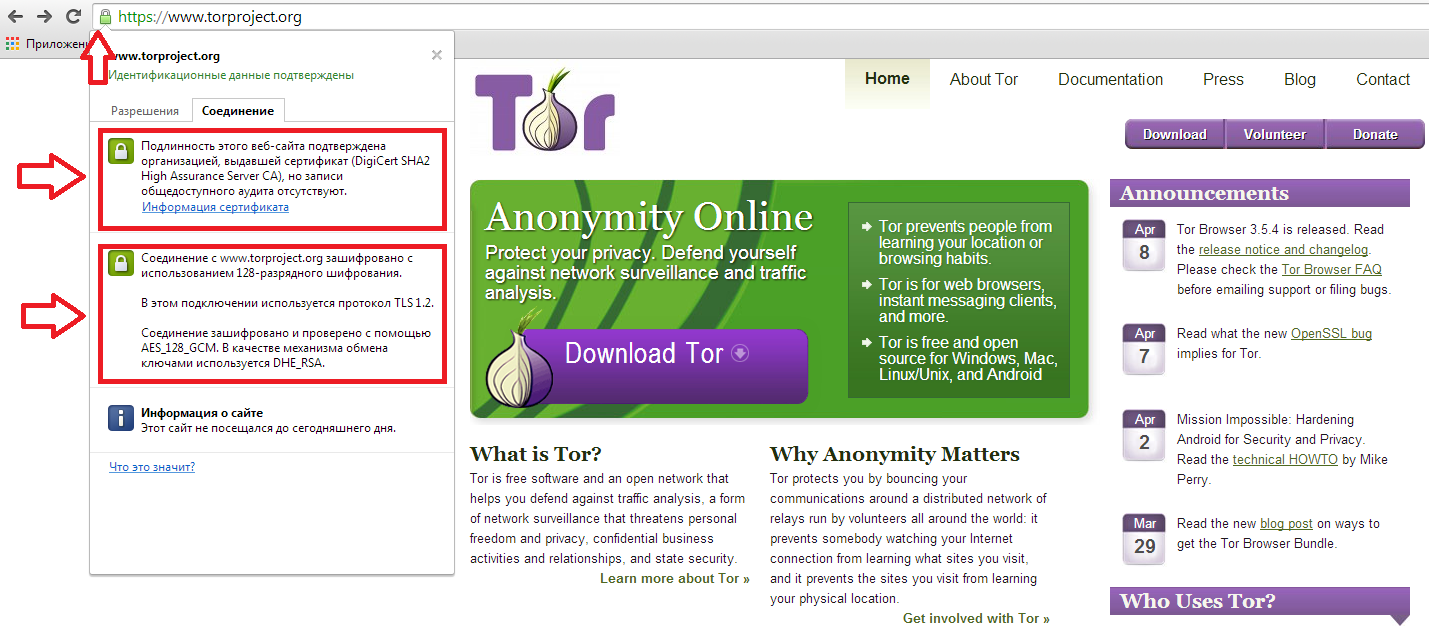Screen dimensions: 1429x626
Task: Open the apps grid bookmark icon
Action: (x=12, y=44)
